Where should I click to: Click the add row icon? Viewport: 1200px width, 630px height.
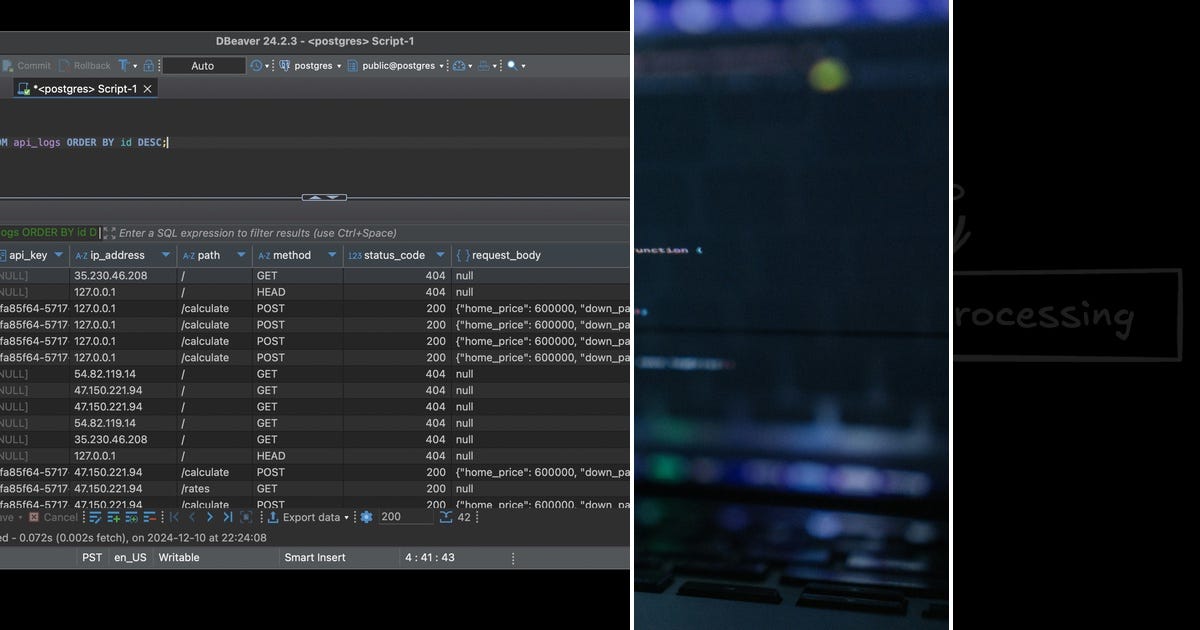point(114,517)
